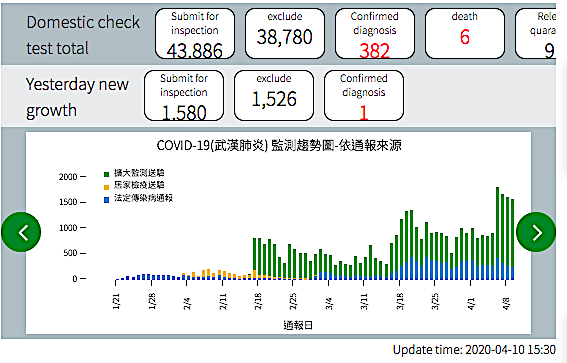Click the 'Domestic check test total' heading

(x=83, y=35)
